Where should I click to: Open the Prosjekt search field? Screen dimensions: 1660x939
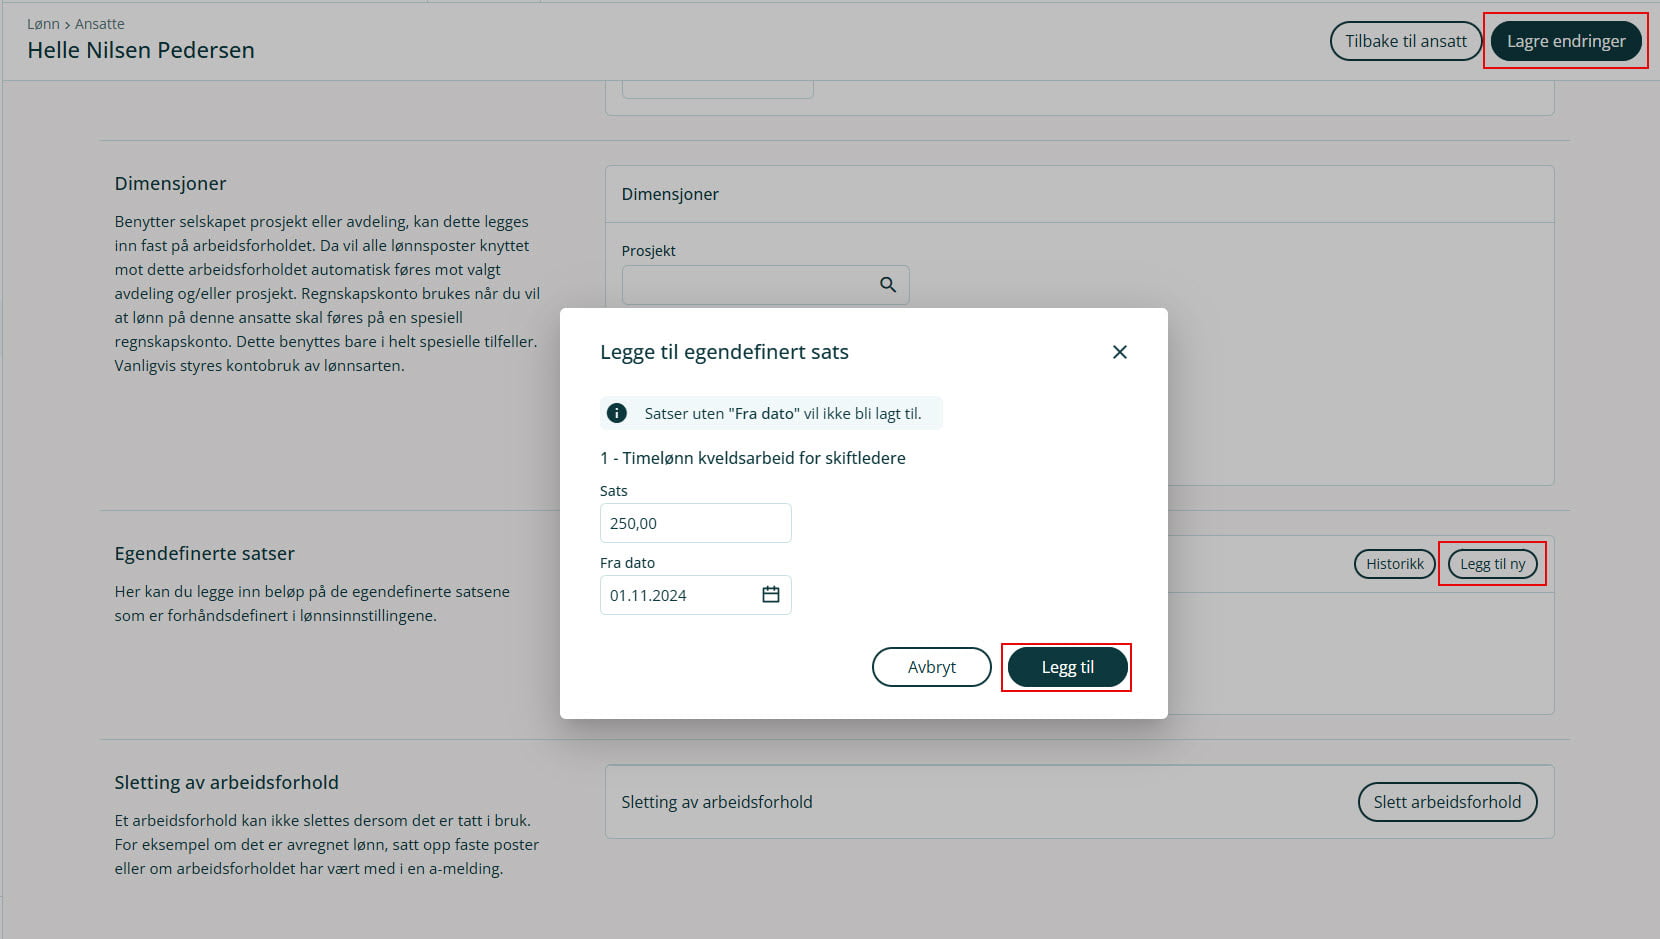(745, 285)
